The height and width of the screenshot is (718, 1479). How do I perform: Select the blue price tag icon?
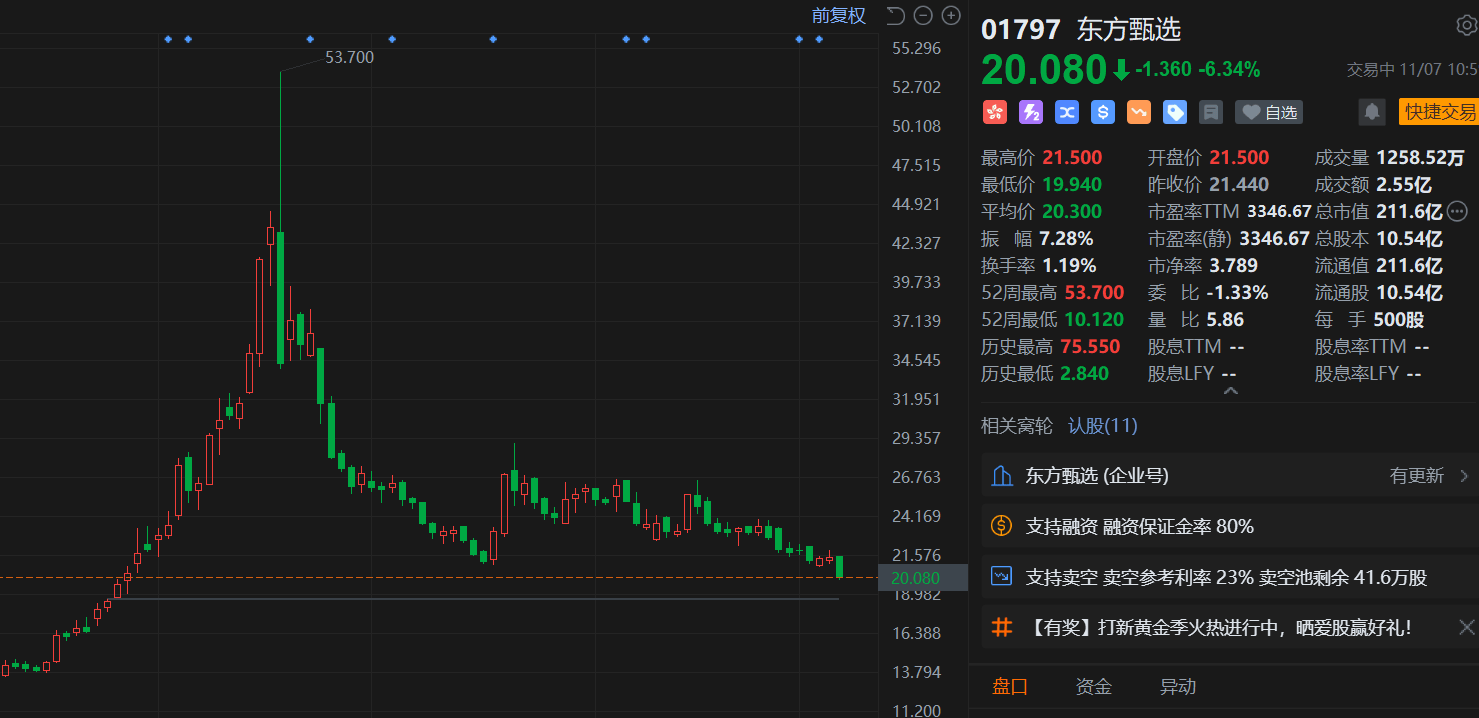pos(1175,112)
